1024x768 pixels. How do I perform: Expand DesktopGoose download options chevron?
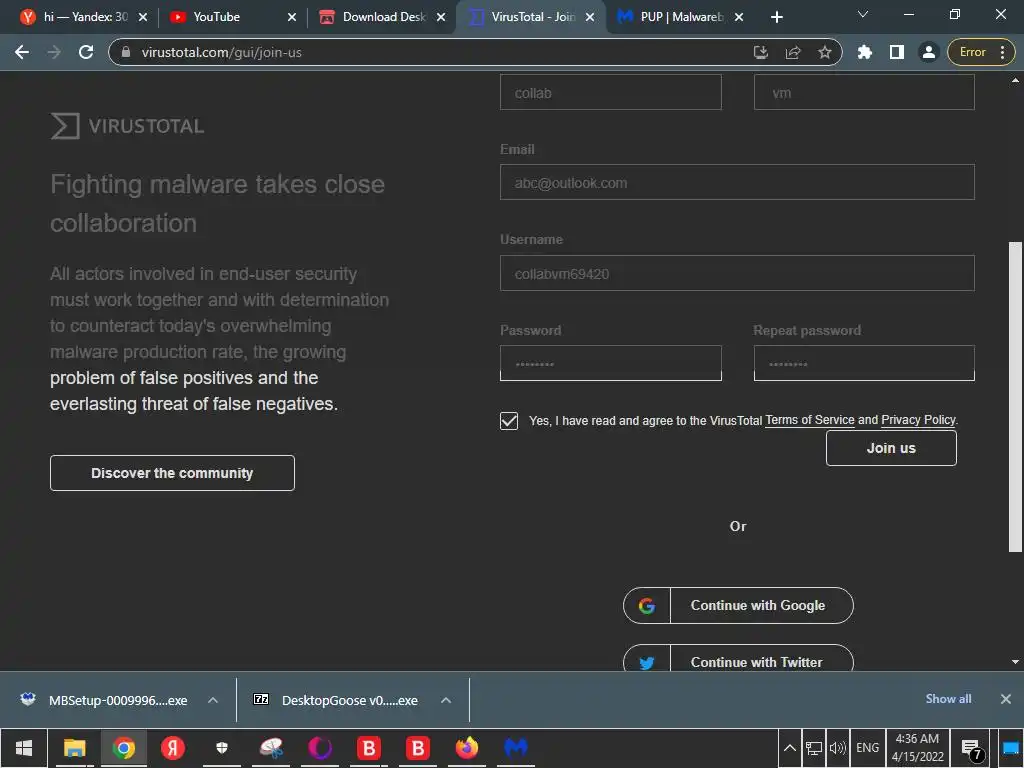446,700
